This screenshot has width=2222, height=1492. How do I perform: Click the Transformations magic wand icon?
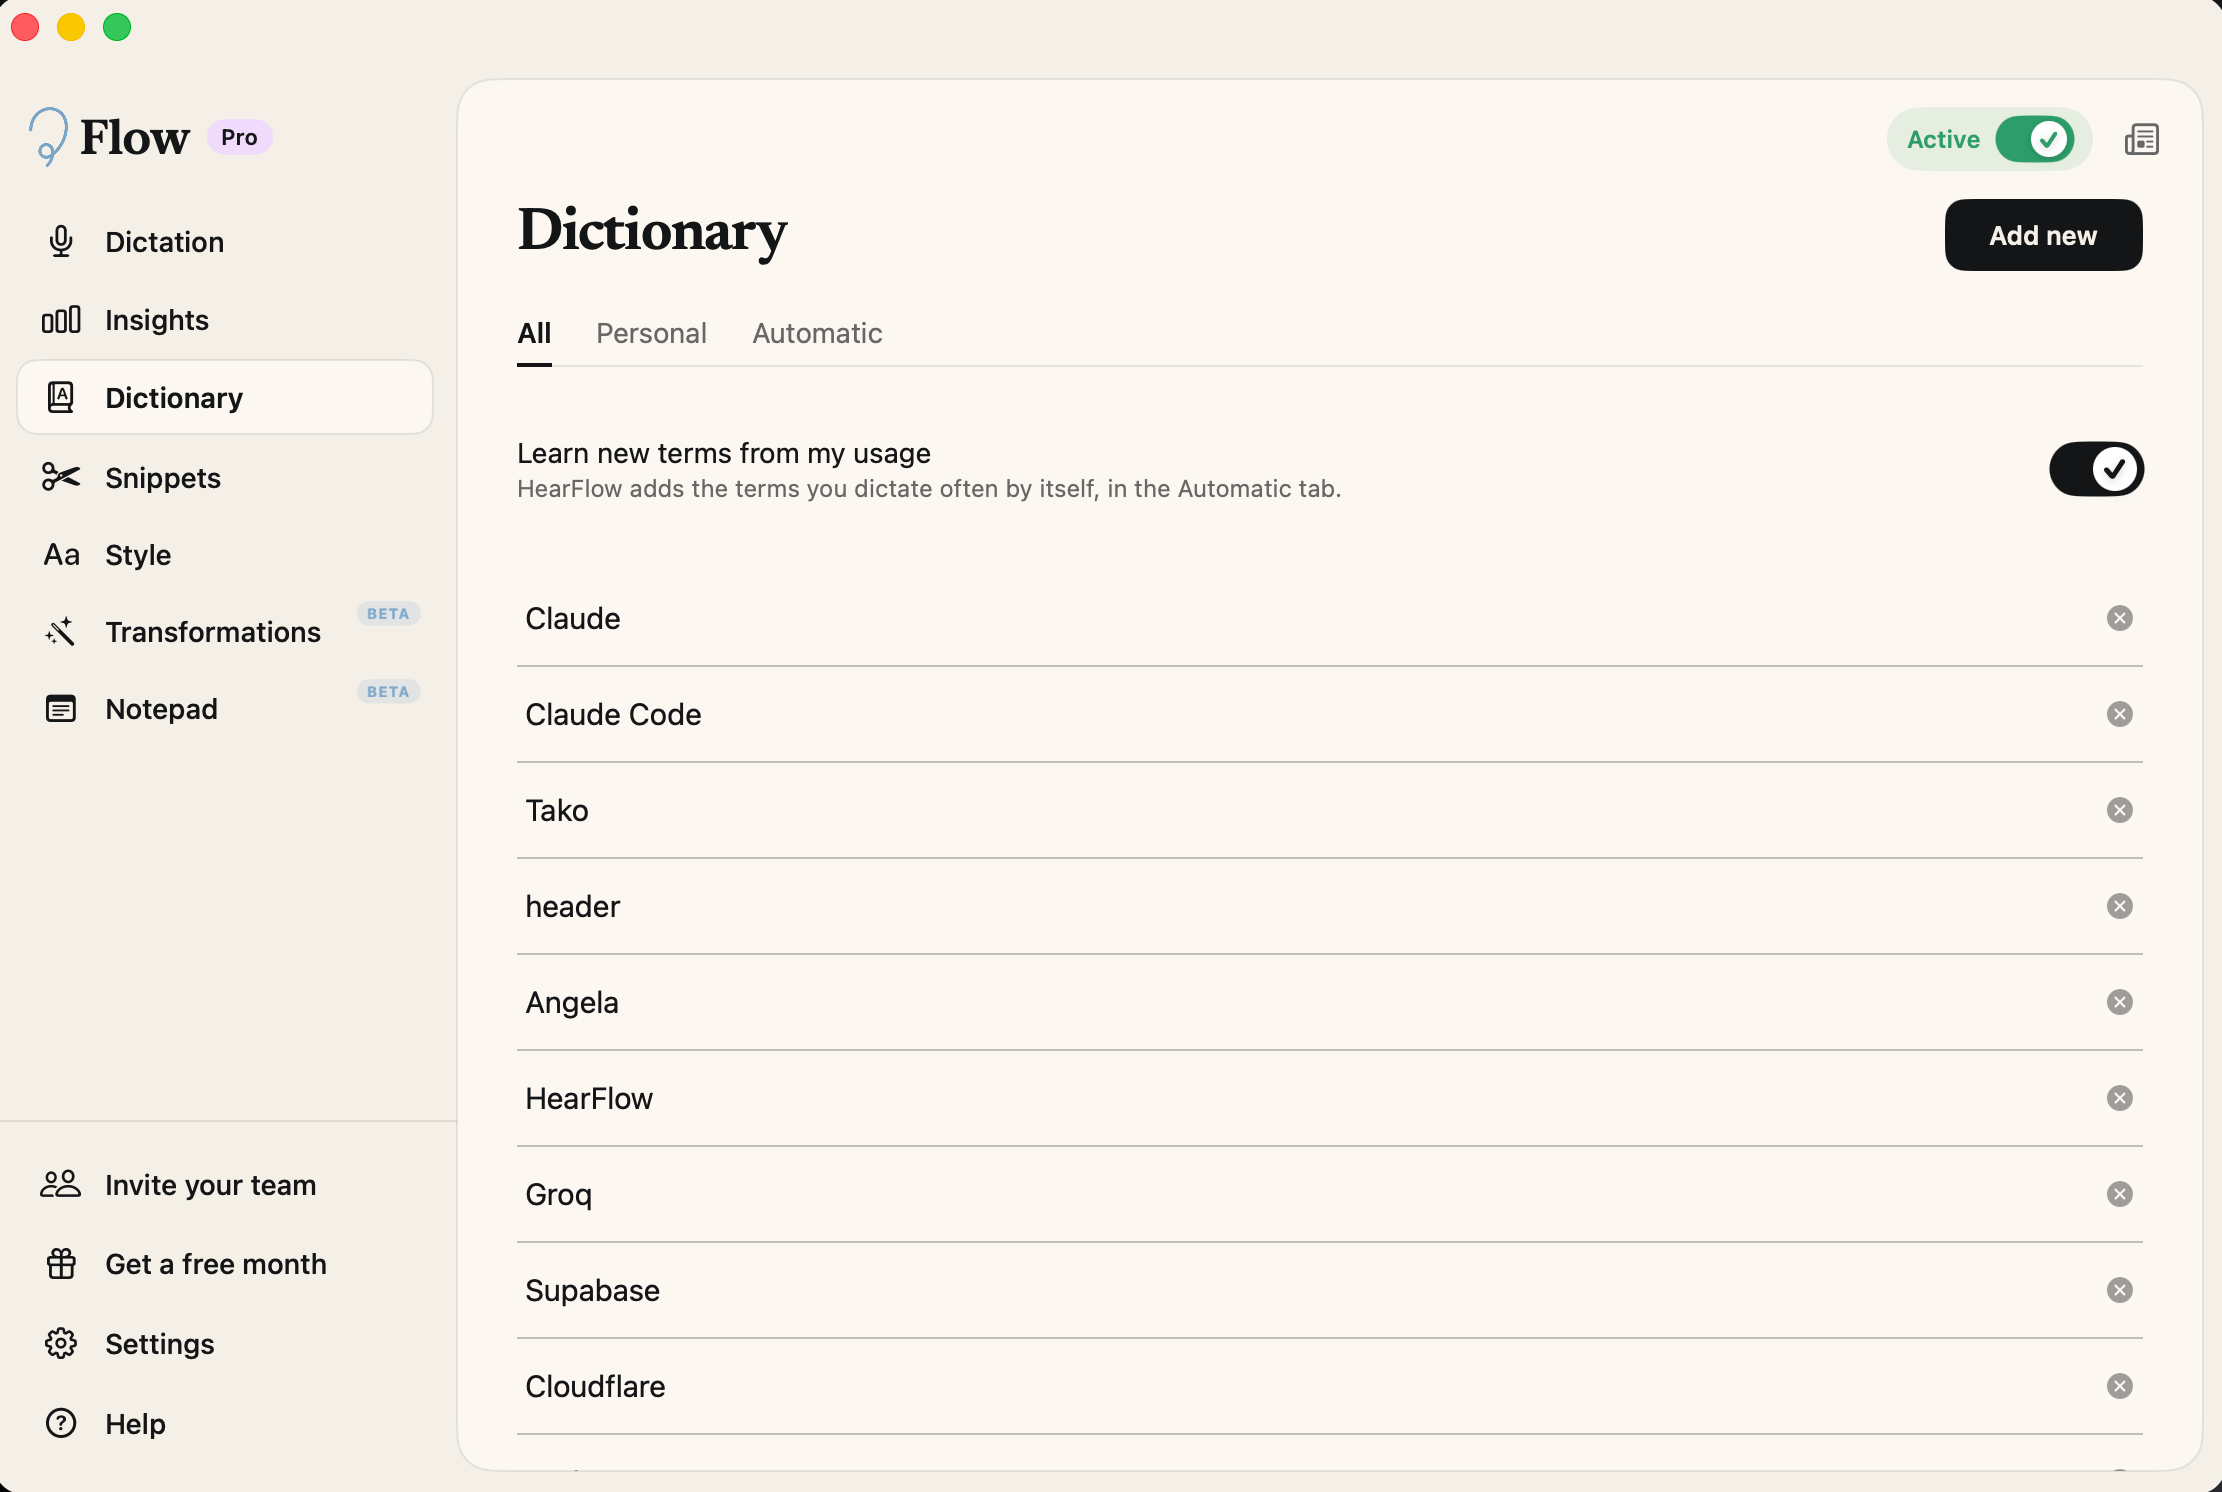61,632
